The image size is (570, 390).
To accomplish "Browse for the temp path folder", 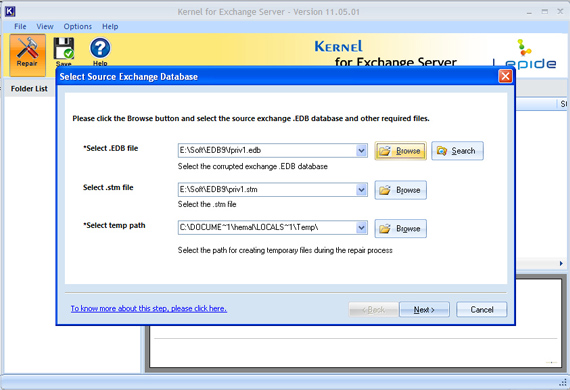I will [401, 229].
